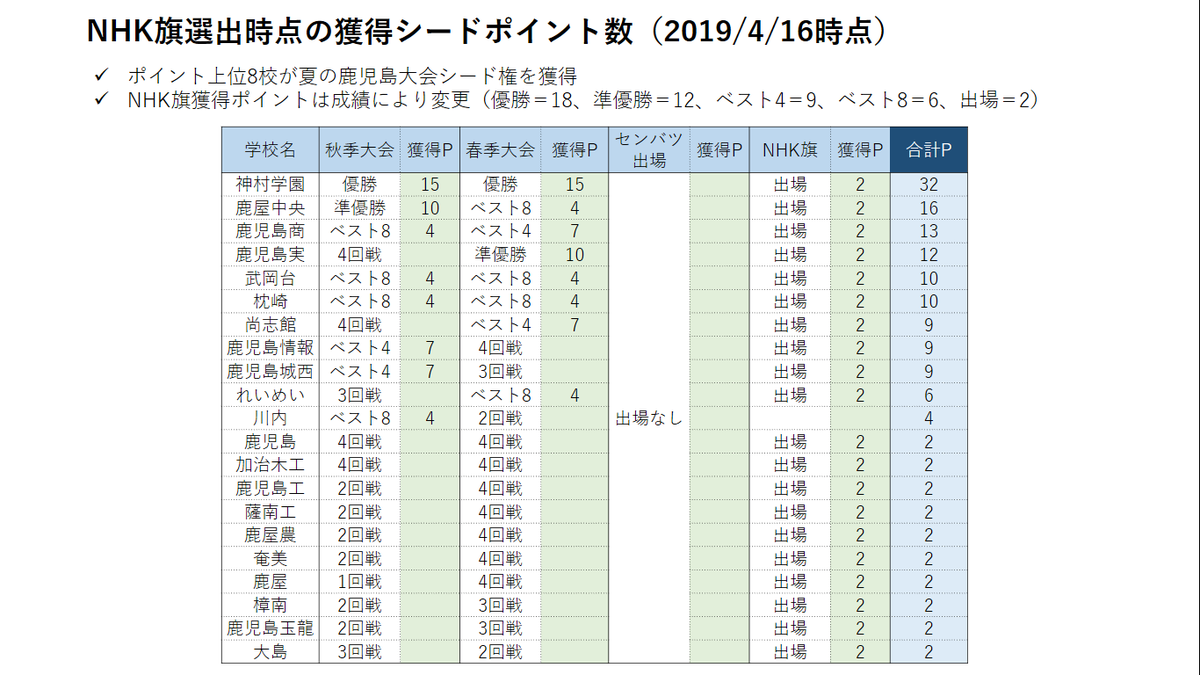Click ベスト4 in 鹿児島情報's autumn column
The height and width of the screenshot is (675, 1200).
pyautogui.click(x=359, y=348)
